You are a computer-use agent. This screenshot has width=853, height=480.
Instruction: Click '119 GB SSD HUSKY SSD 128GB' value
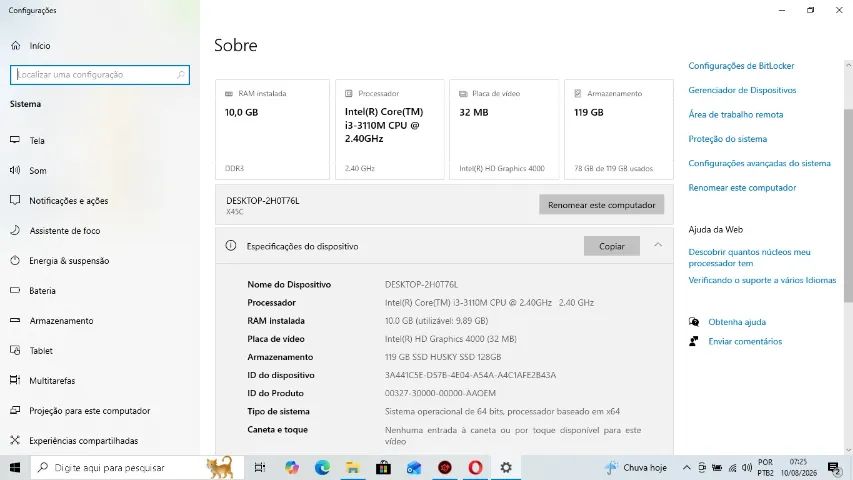[x=443, y=357]
